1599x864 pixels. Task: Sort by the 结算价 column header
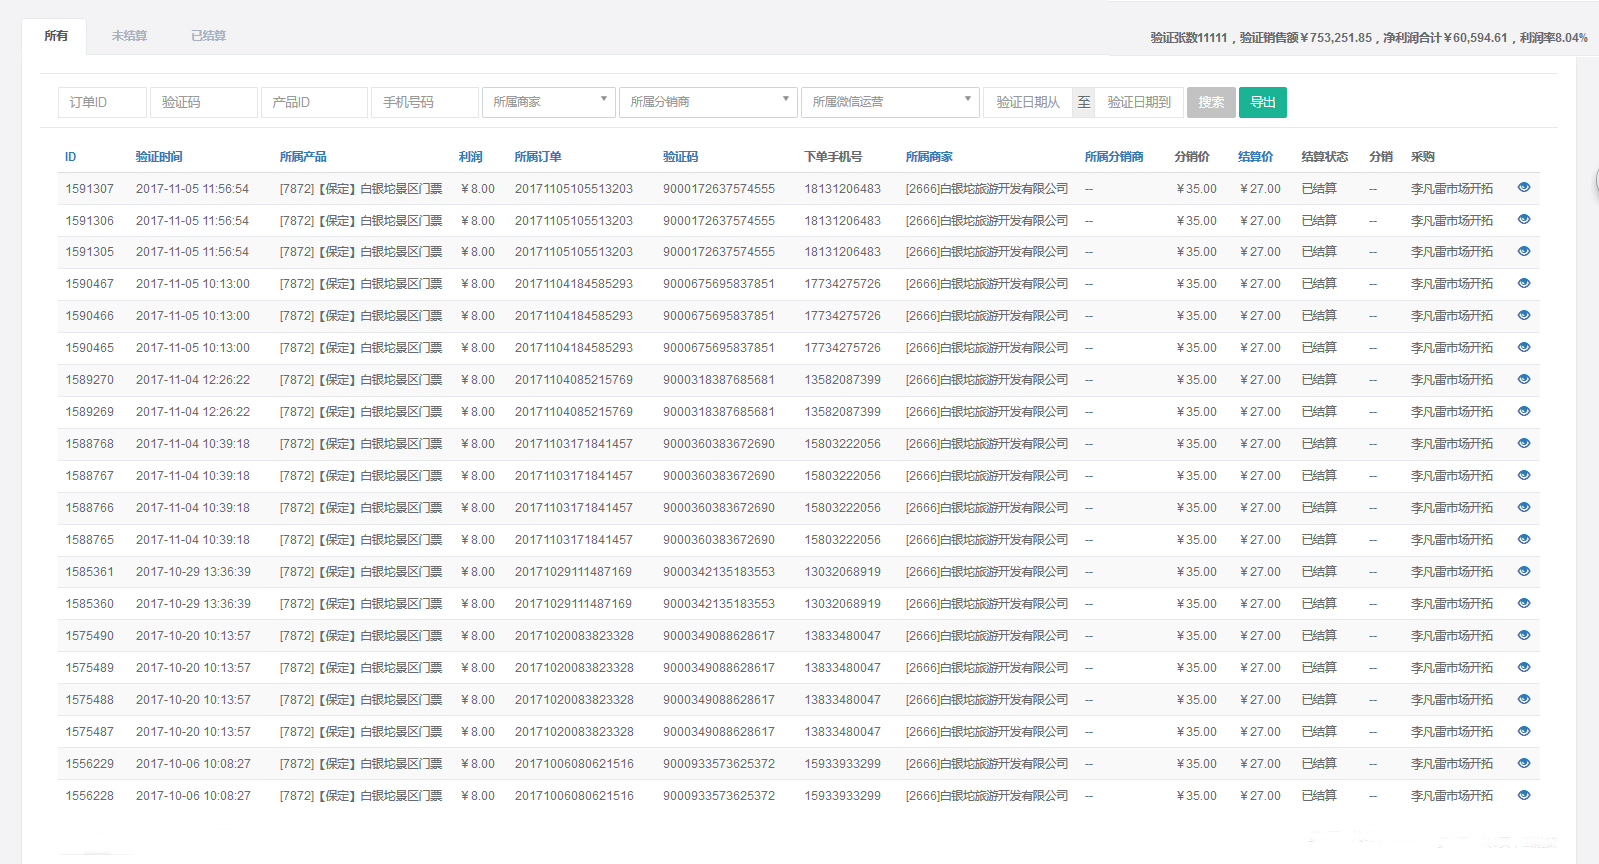click(x=1255, y=157)
